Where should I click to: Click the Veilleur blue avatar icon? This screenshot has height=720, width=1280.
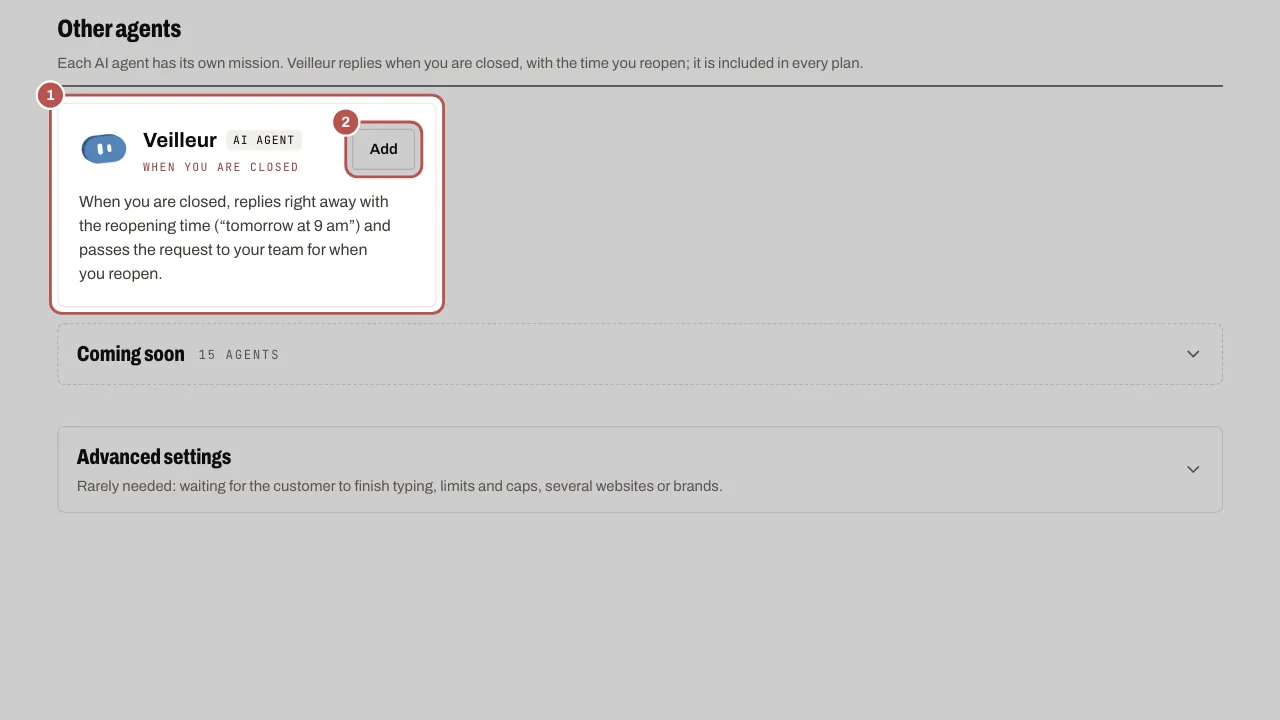coord(104,149)
